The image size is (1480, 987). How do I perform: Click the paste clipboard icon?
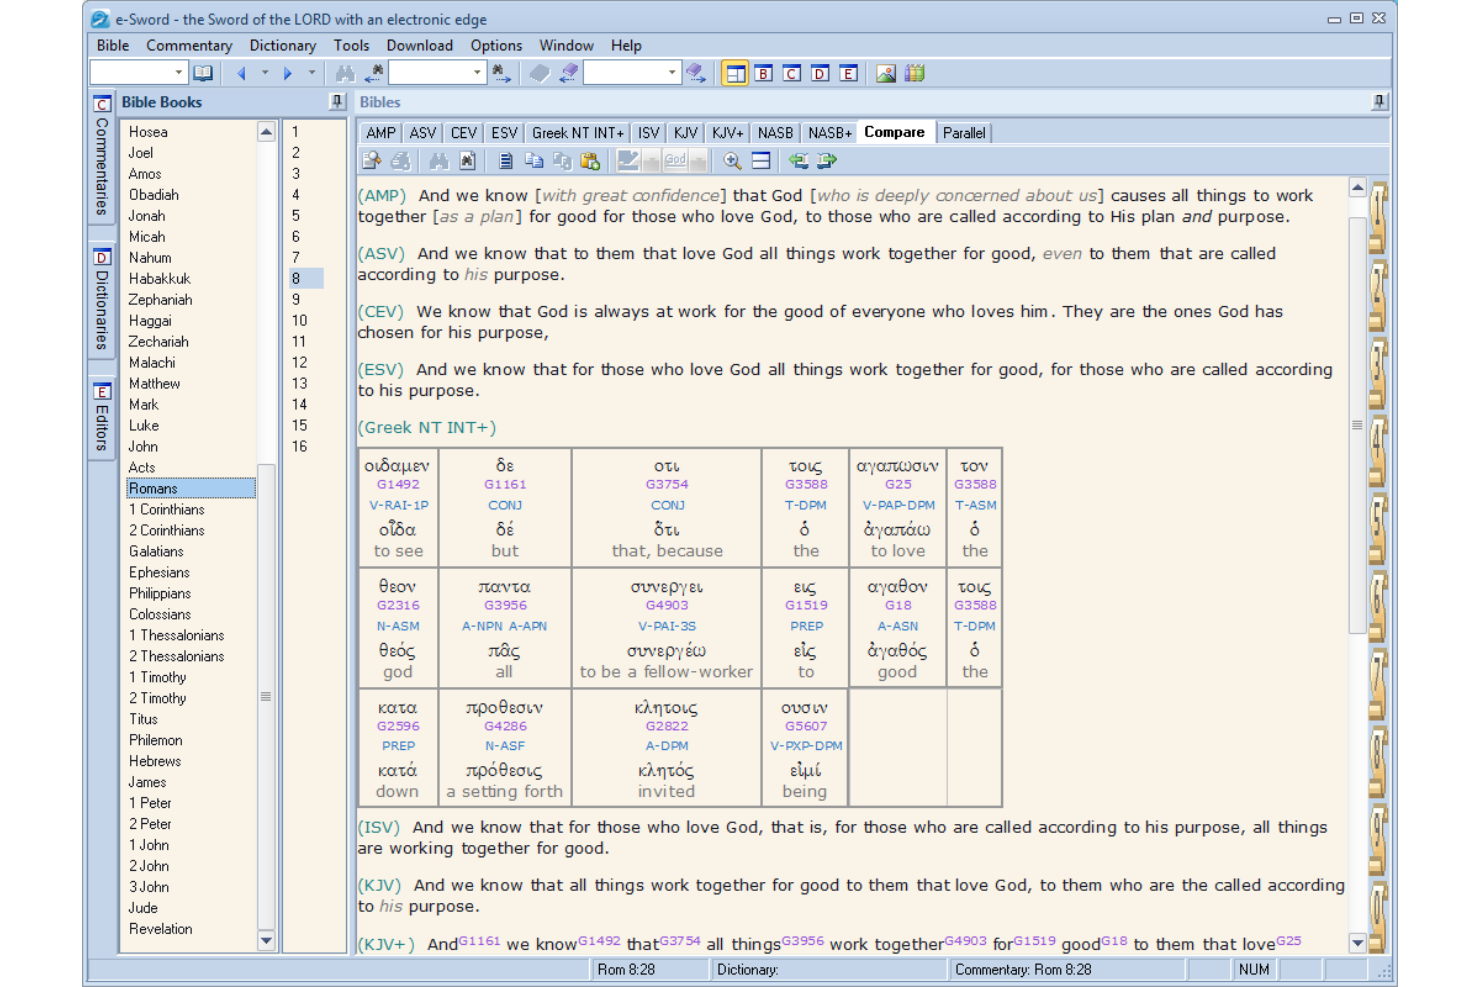tap(590, 160)
